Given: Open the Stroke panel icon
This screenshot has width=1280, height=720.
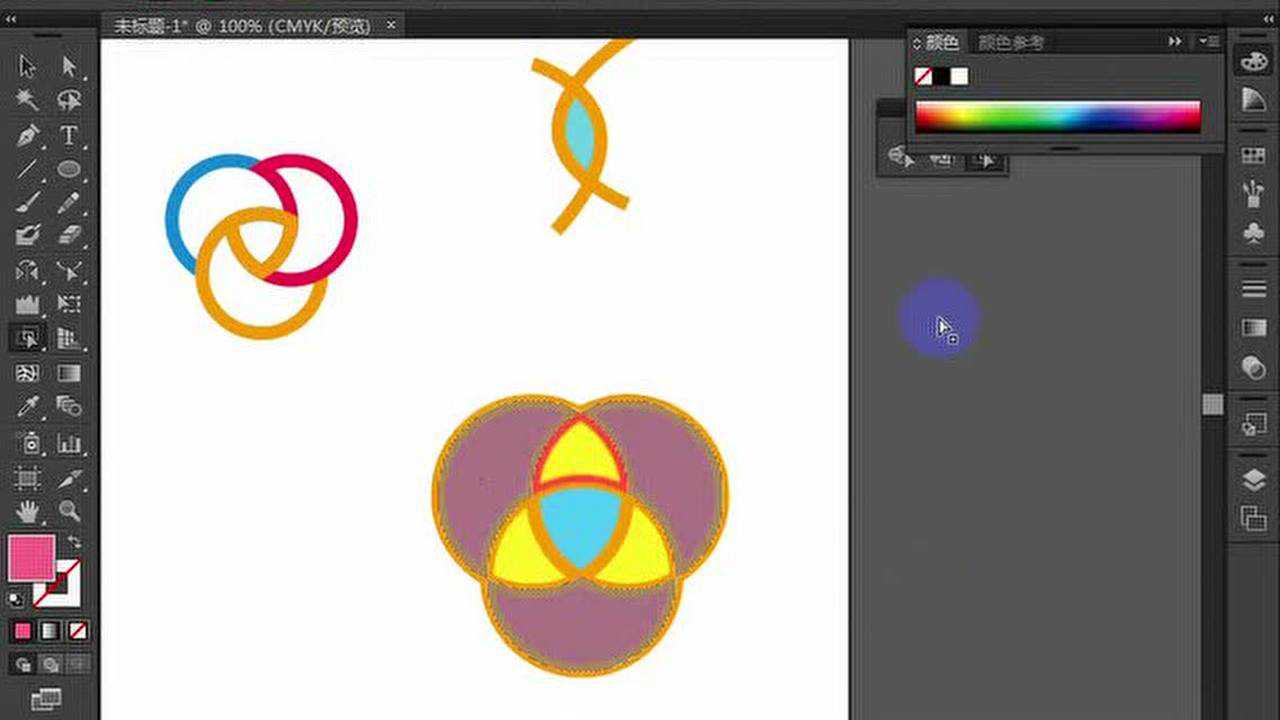Looking at the screenshot, I should pos(1253,288).
